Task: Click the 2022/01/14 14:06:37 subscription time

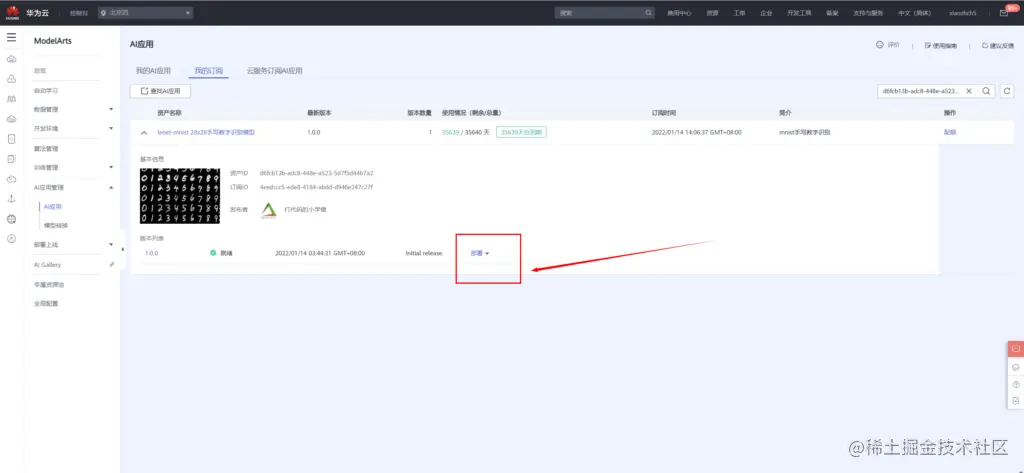Action: (x=697, y=132)
